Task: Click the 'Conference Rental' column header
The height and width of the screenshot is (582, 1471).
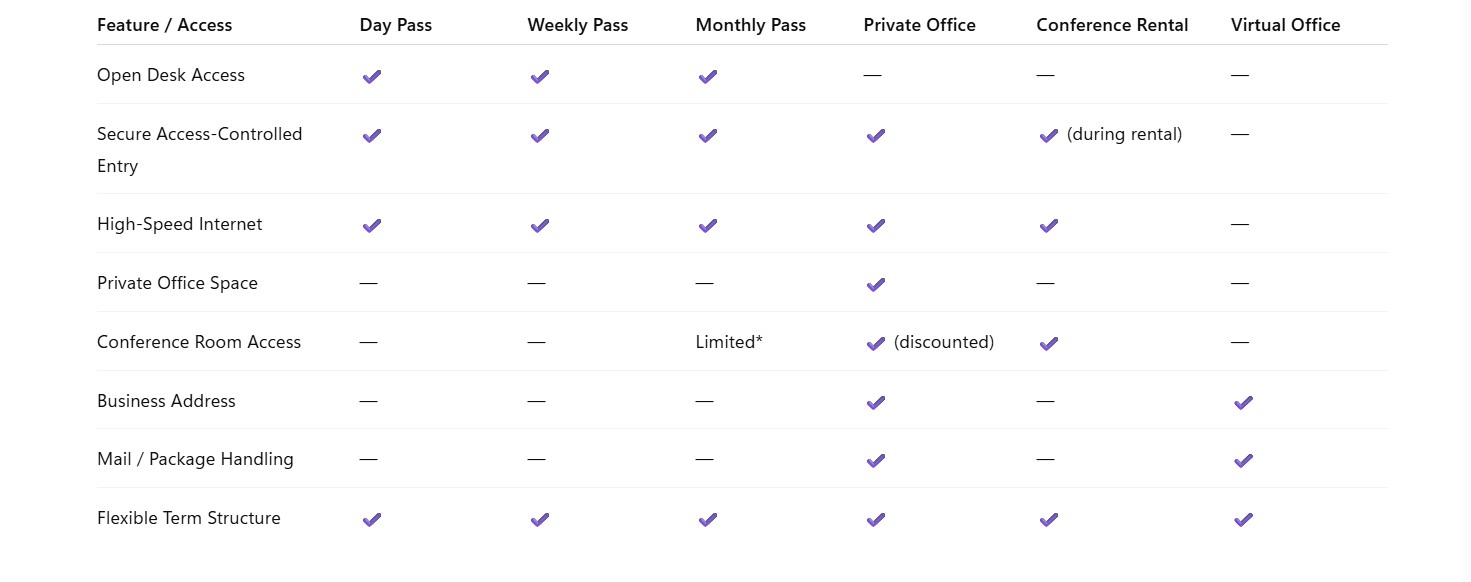Action: pos(1112,25)
